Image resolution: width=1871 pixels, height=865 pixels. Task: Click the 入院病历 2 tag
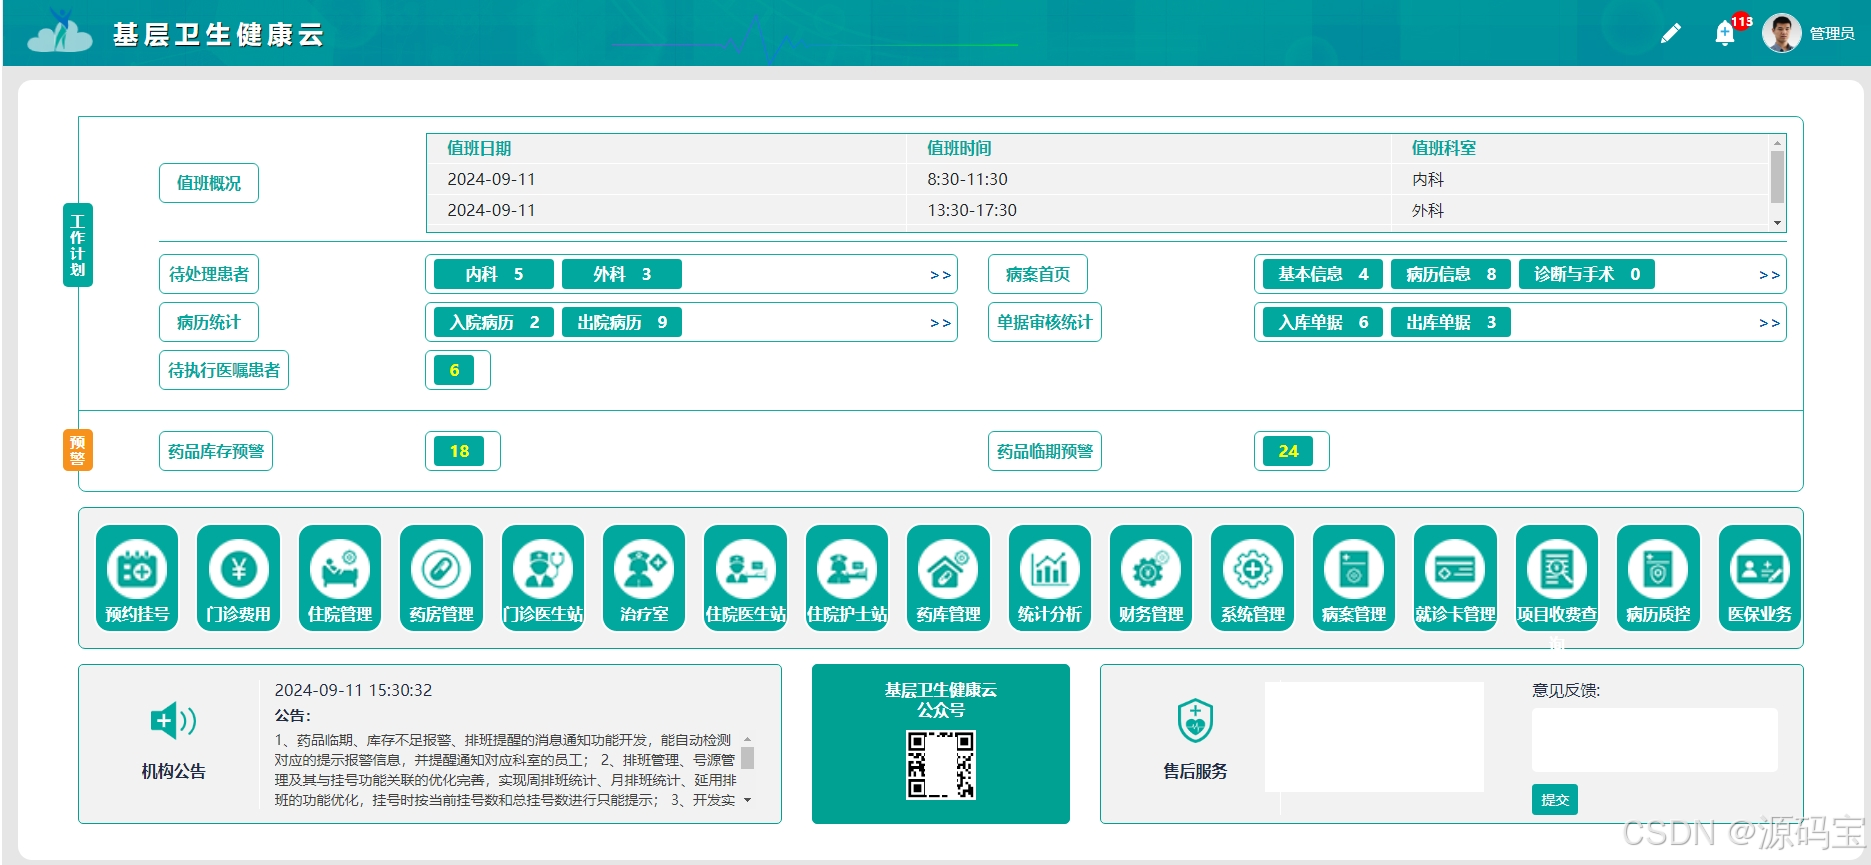[494, 322]
